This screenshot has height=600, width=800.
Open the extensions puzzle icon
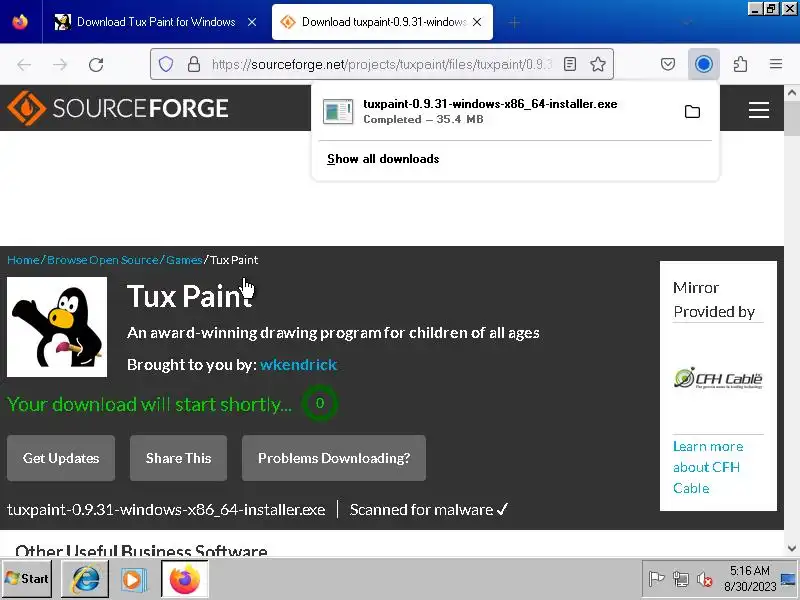click(740, 64)
